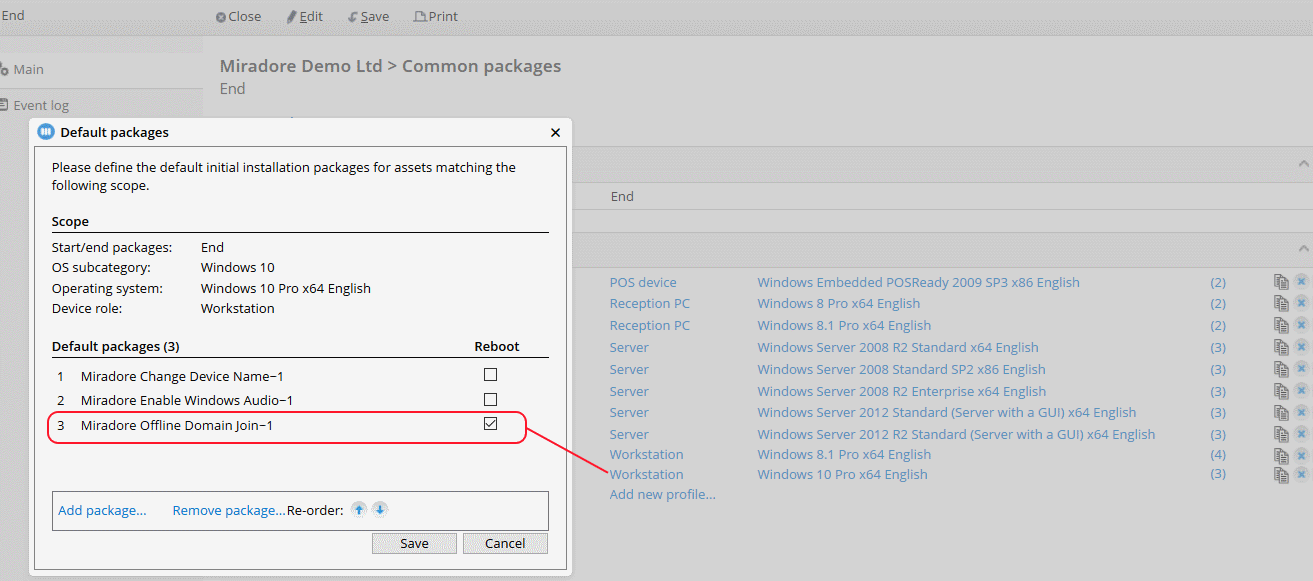Click the (2) count in POS device row
The image size is (1313, 581).
pos(1218,282)
